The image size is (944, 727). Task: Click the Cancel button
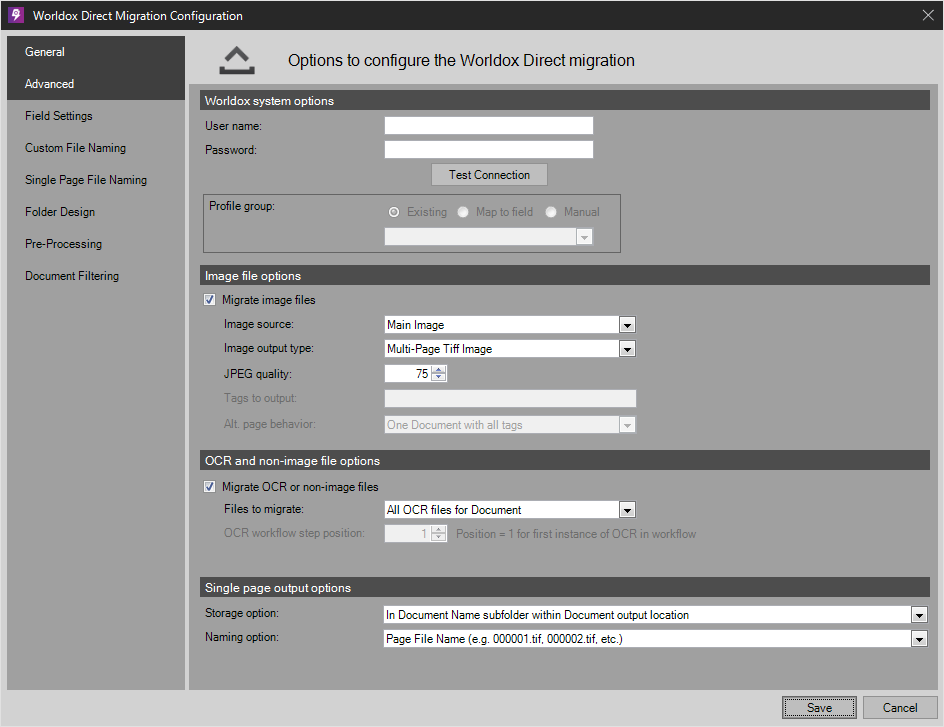click(x=900, y=708)
